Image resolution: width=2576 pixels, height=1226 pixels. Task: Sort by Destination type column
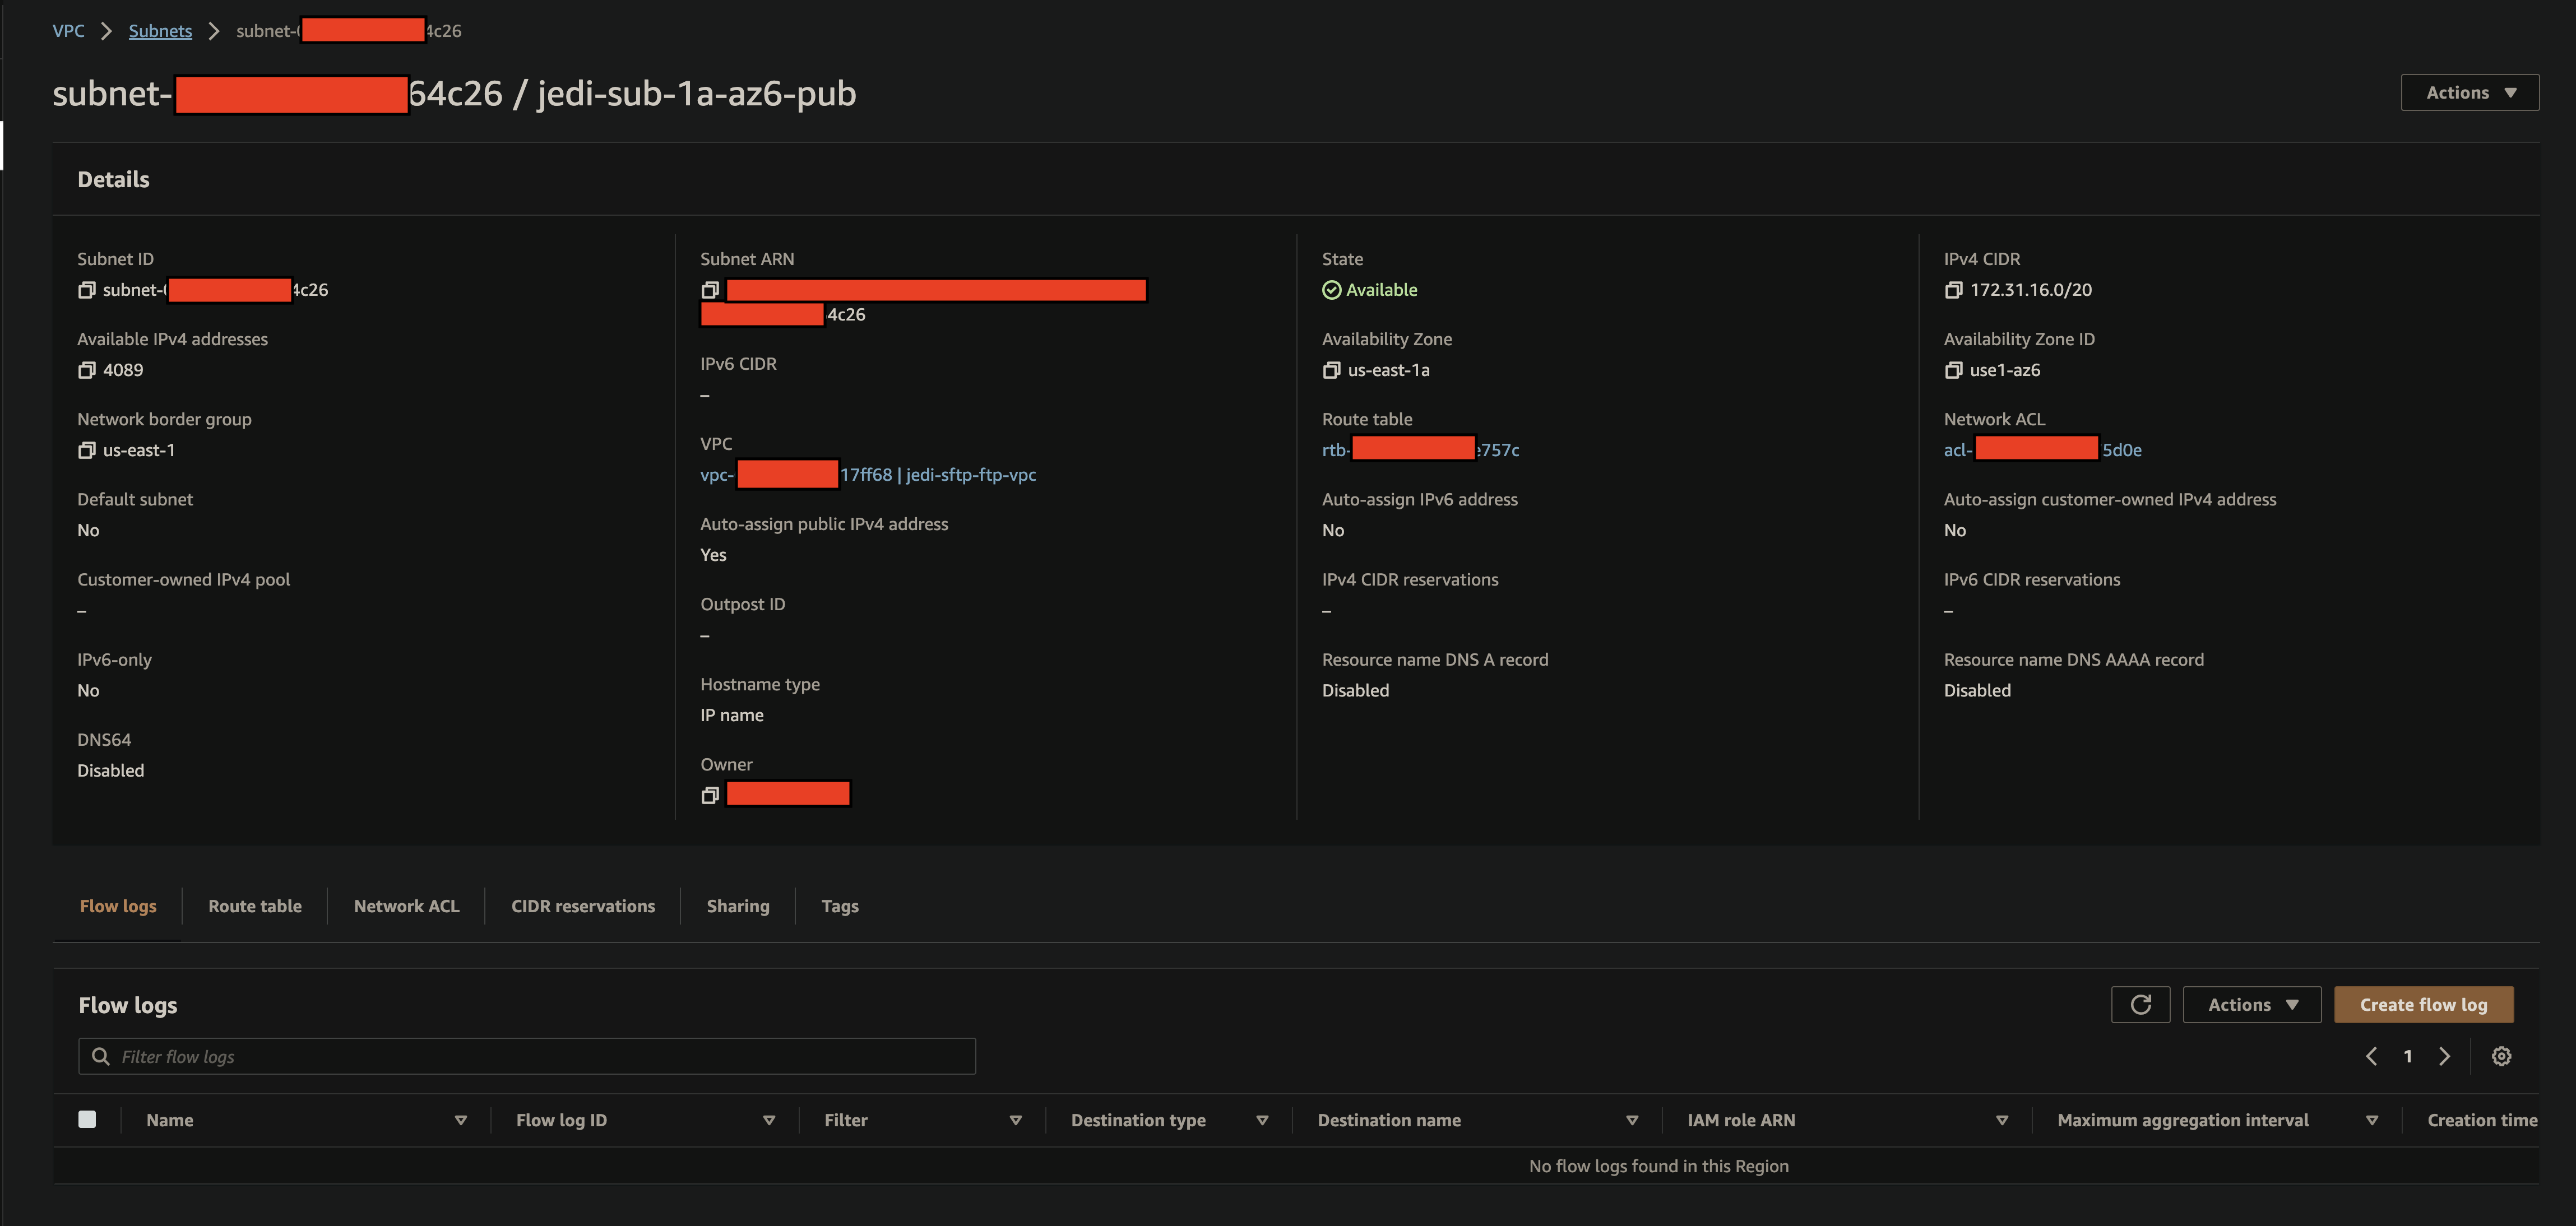pyautogui.click(x=1262, y=1120)
